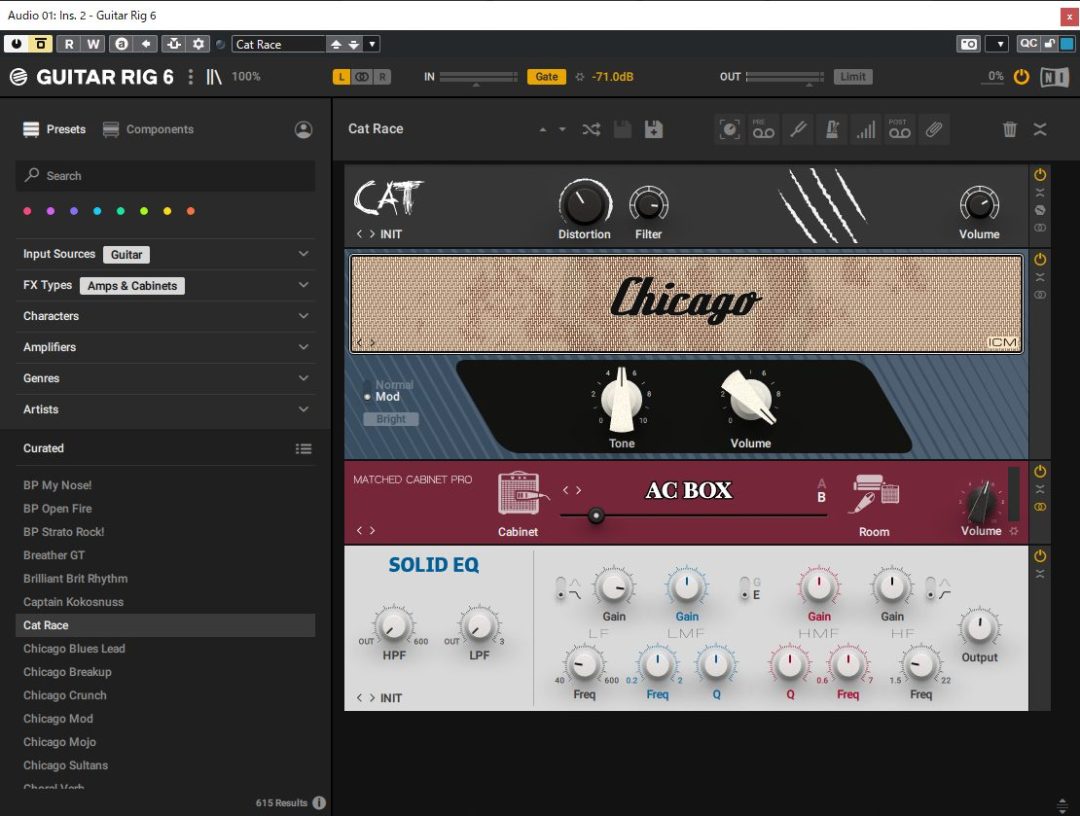Open the preset volume bars icon
This screenshot has width=1080, height=816.
pos(866,129)
